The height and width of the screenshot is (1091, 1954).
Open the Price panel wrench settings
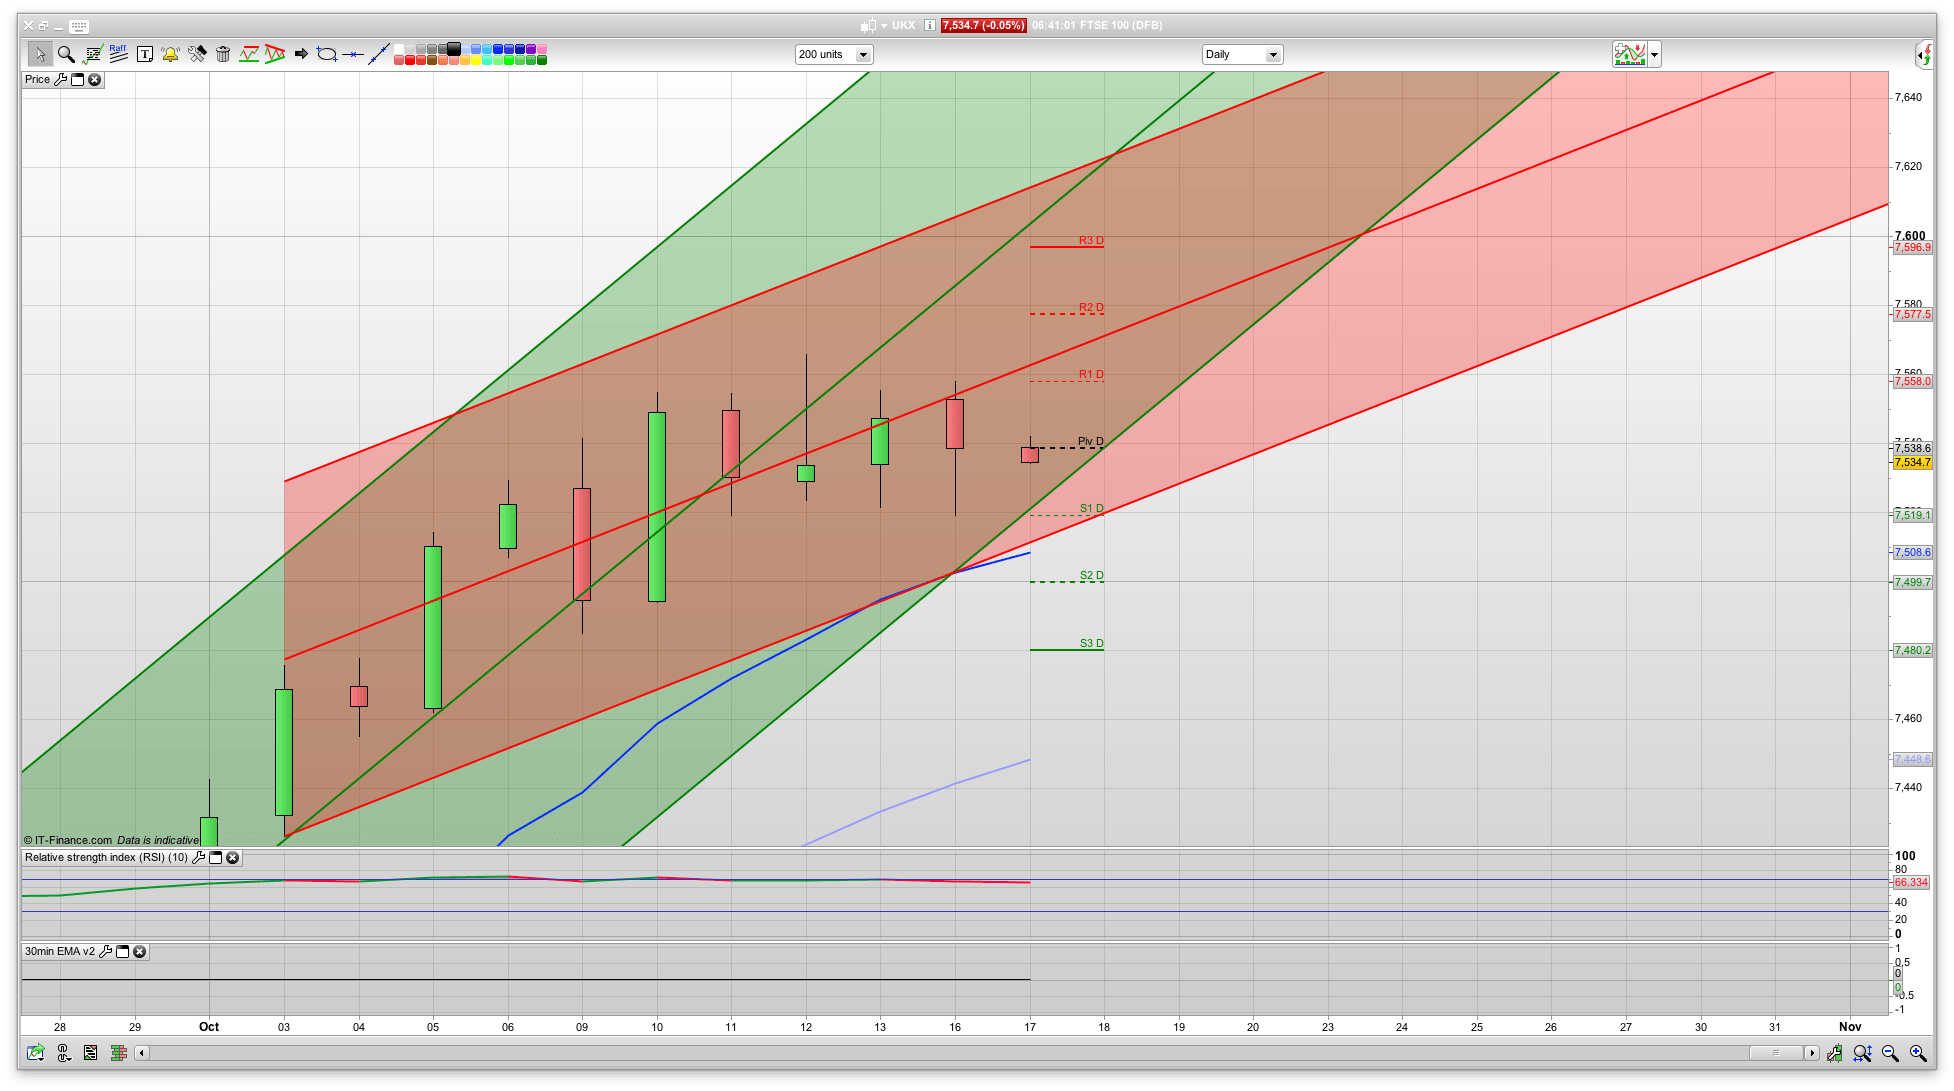[x=60, y=80]
